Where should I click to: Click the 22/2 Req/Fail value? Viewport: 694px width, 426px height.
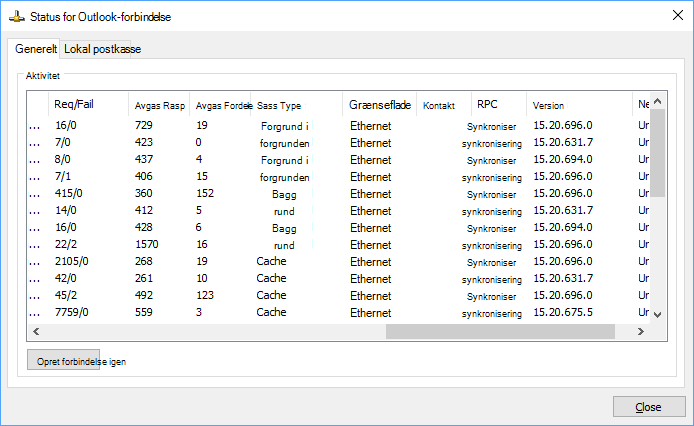pos(66,244)
